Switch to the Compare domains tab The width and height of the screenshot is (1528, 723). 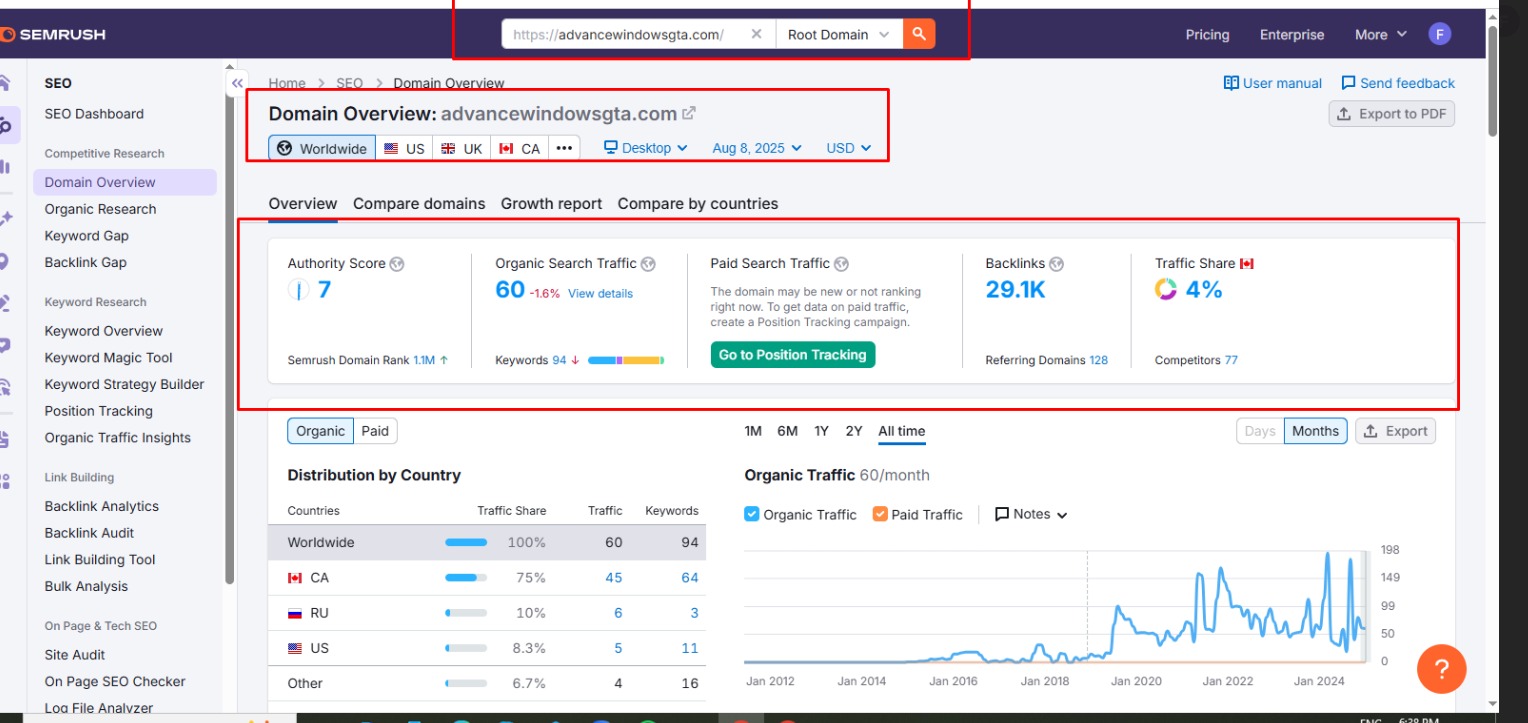[x=419, y=204]
